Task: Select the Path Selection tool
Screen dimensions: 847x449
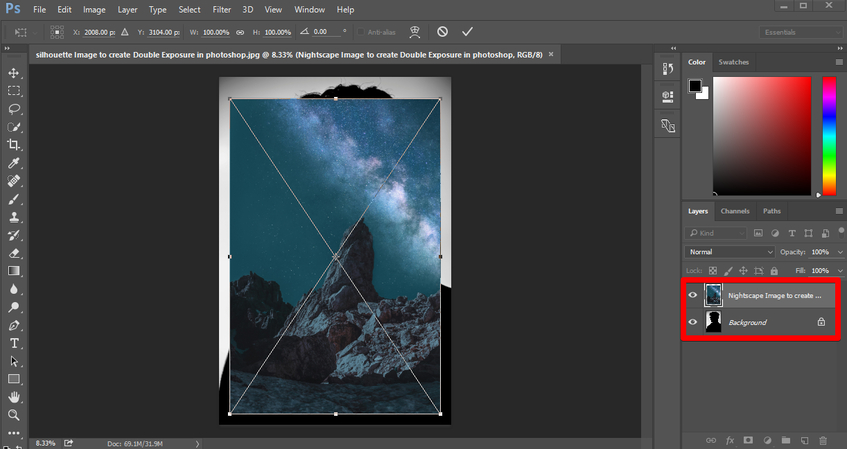Action: (x=14, y=361)
